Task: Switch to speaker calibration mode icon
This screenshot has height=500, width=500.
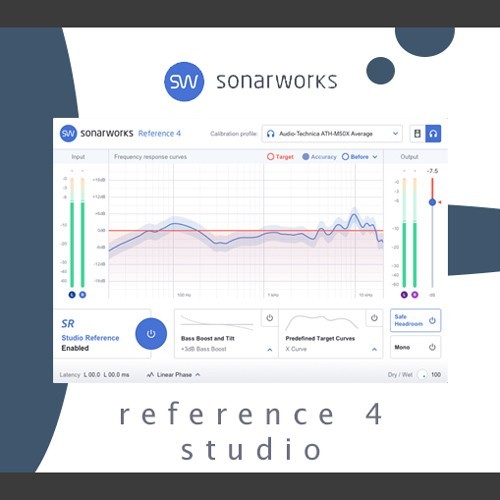Action: tap(417, 134)
